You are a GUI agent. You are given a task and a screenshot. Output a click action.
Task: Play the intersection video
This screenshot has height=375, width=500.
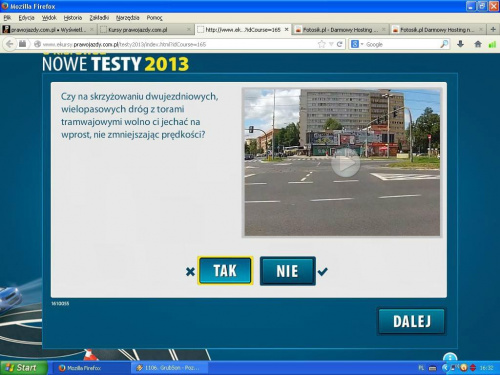(x=345, y=163)
